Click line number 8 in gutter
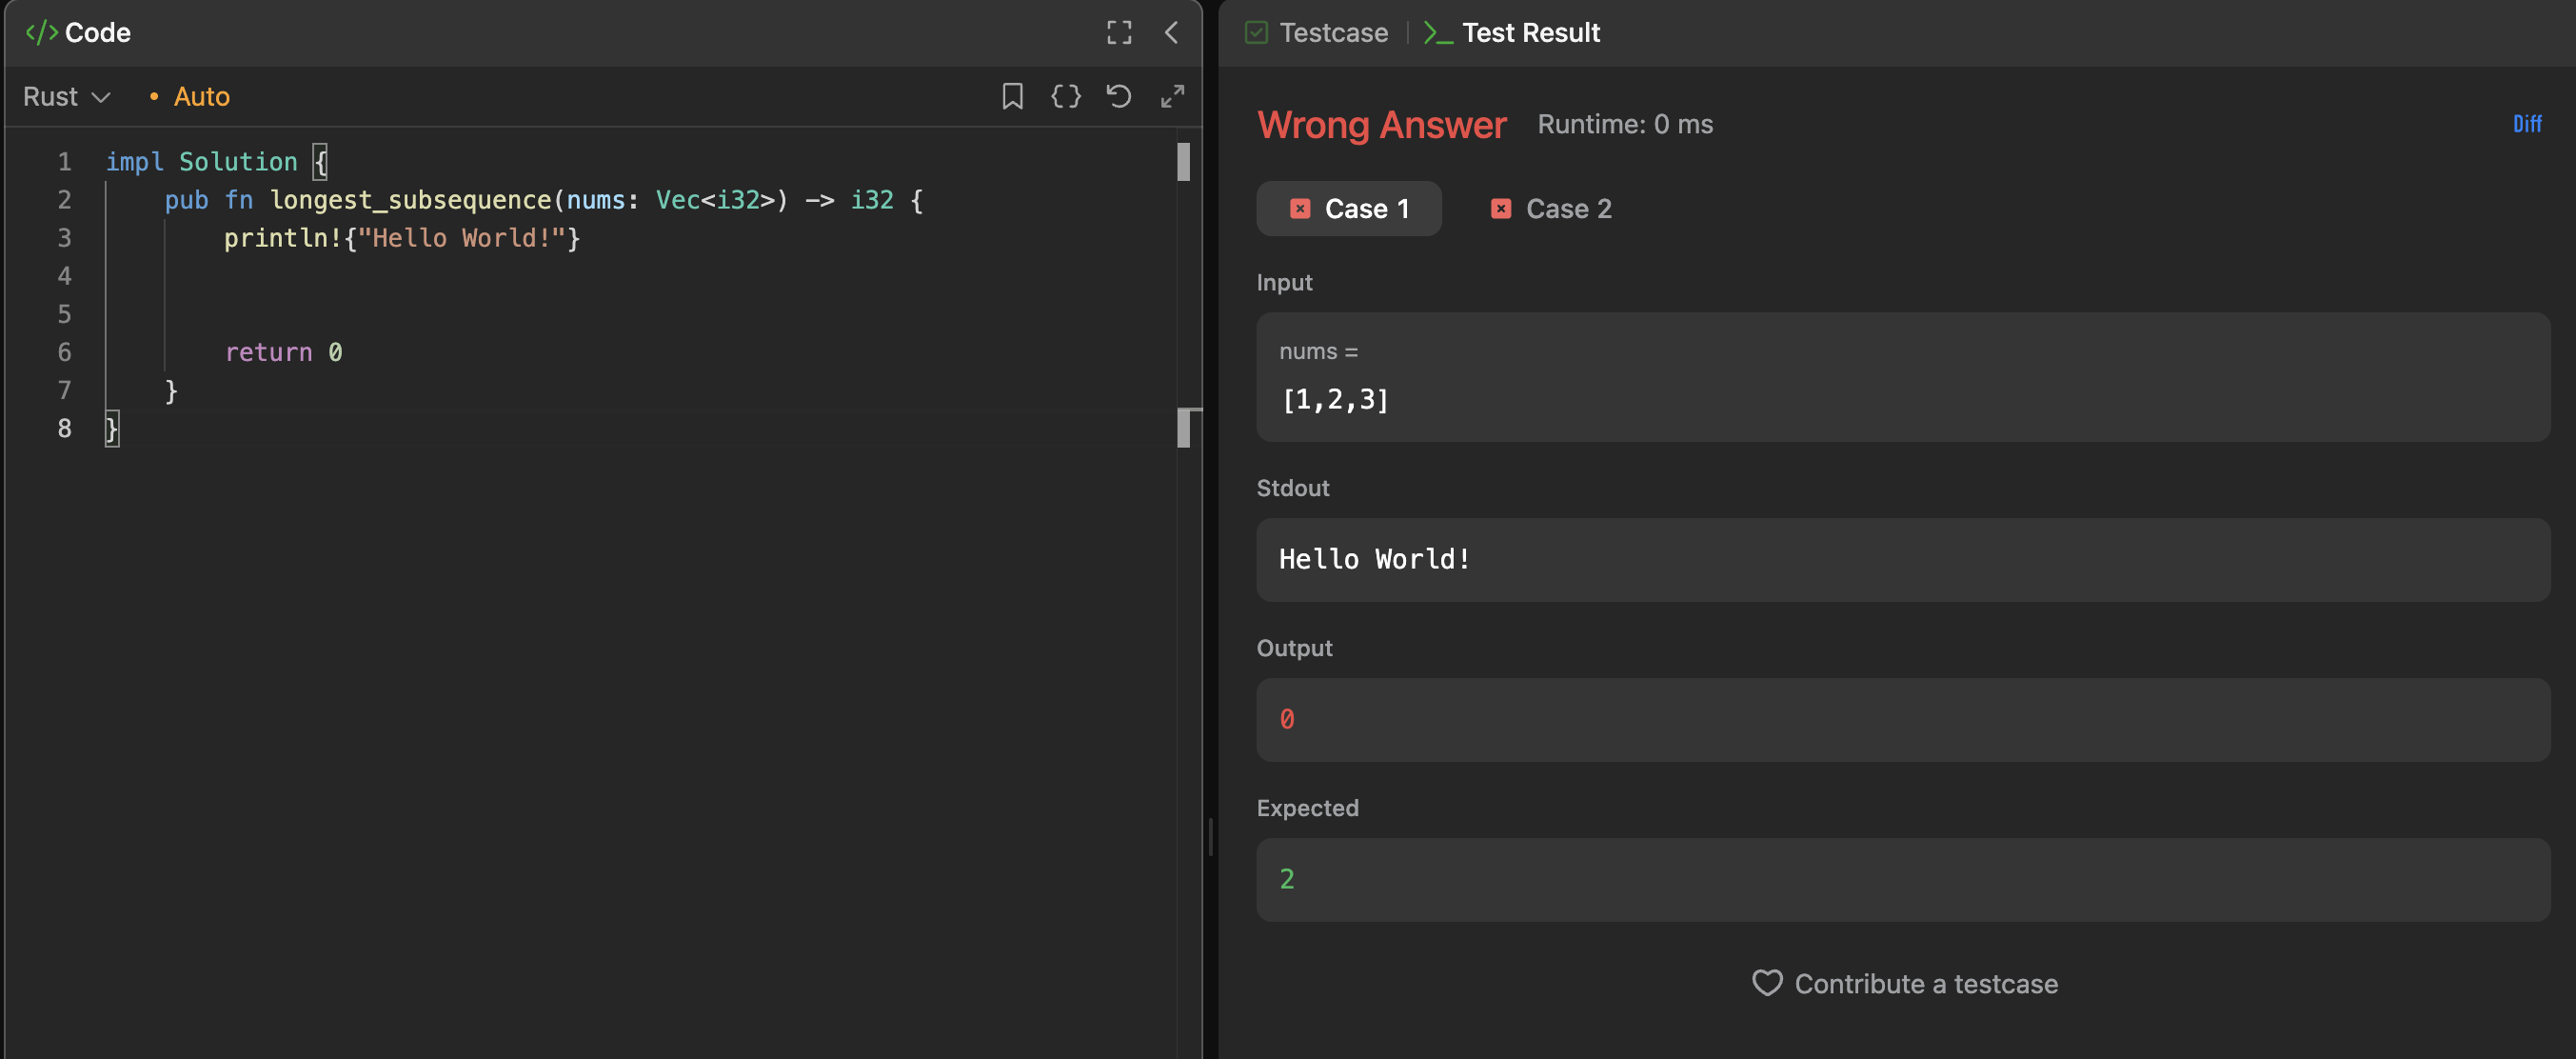 coord(64,428)
